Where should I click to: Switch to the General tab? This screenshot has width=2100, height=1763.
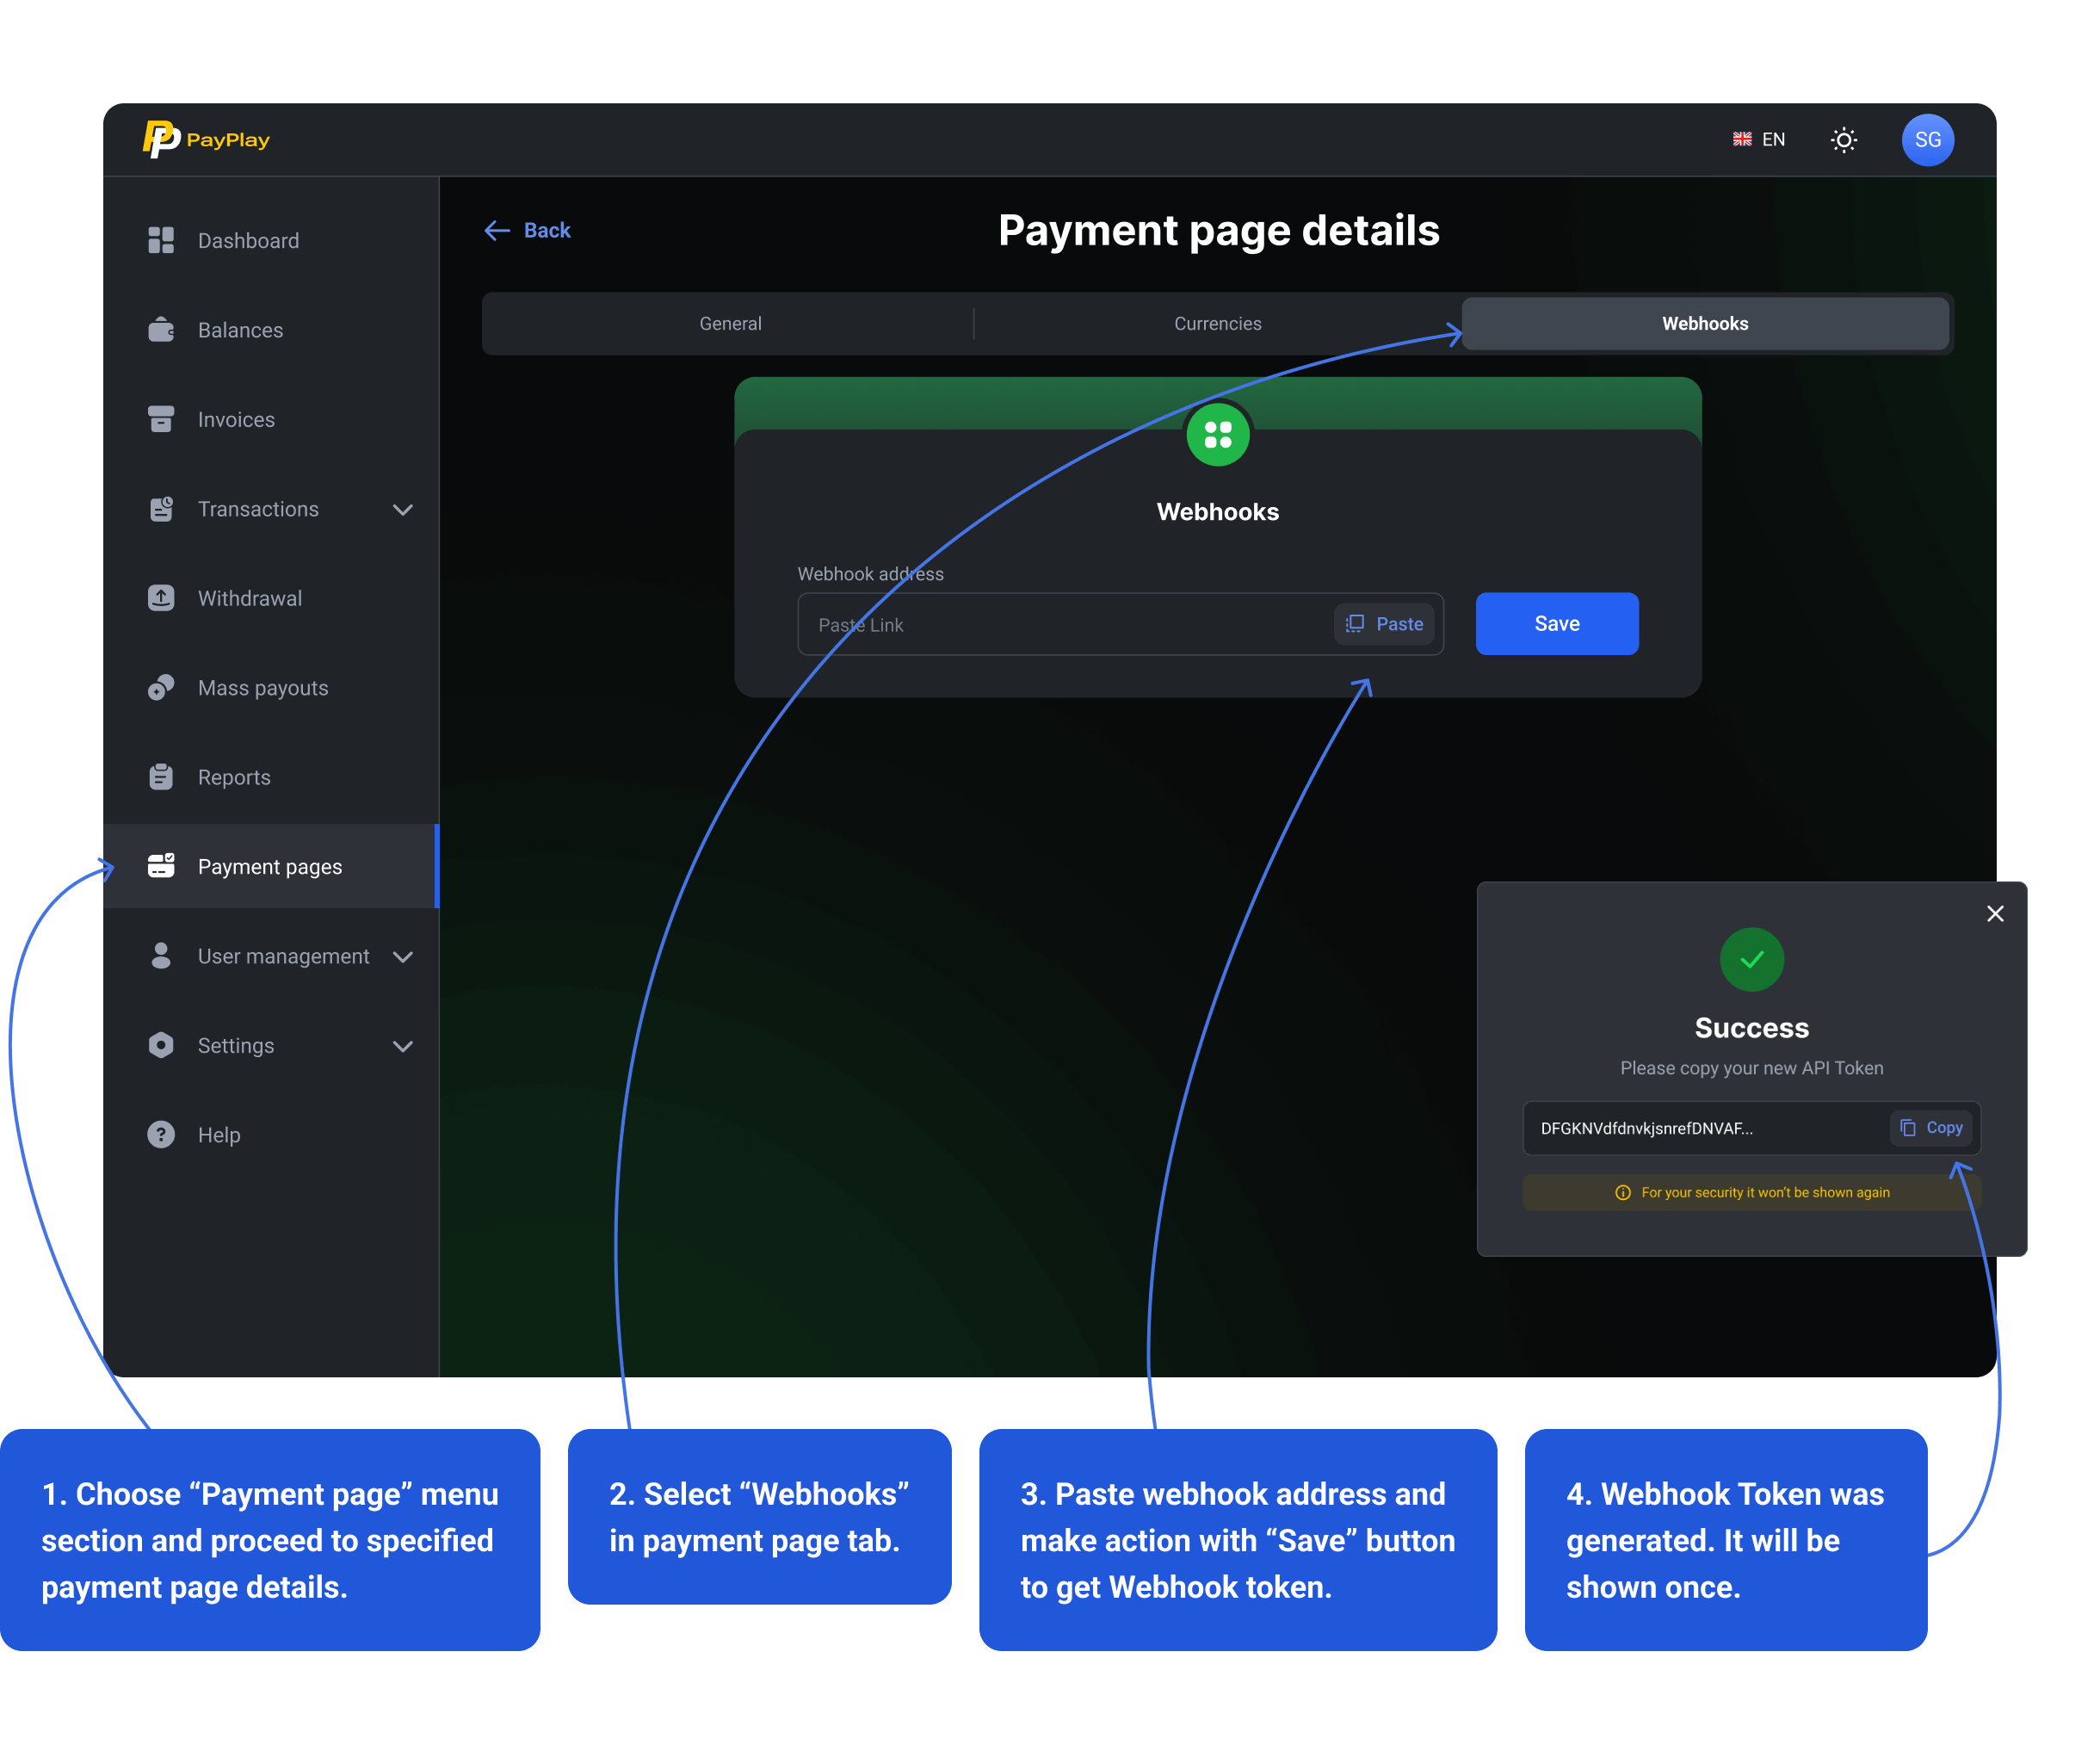pyautogui.click(x=730, y=322)
